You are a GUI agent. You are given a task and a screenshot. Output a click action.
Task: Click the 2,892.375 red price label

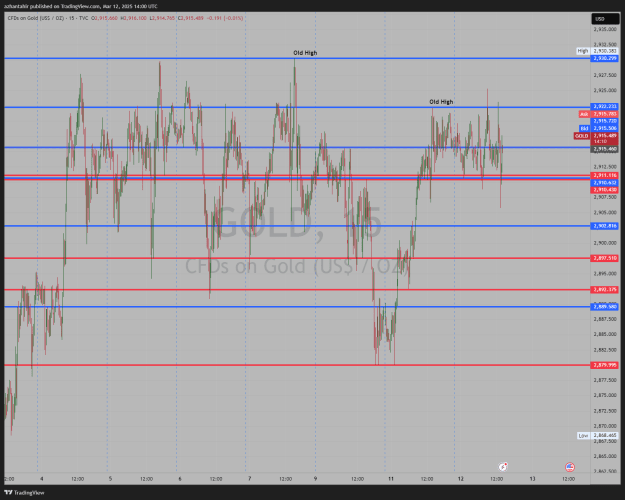[x=605, y=289]
